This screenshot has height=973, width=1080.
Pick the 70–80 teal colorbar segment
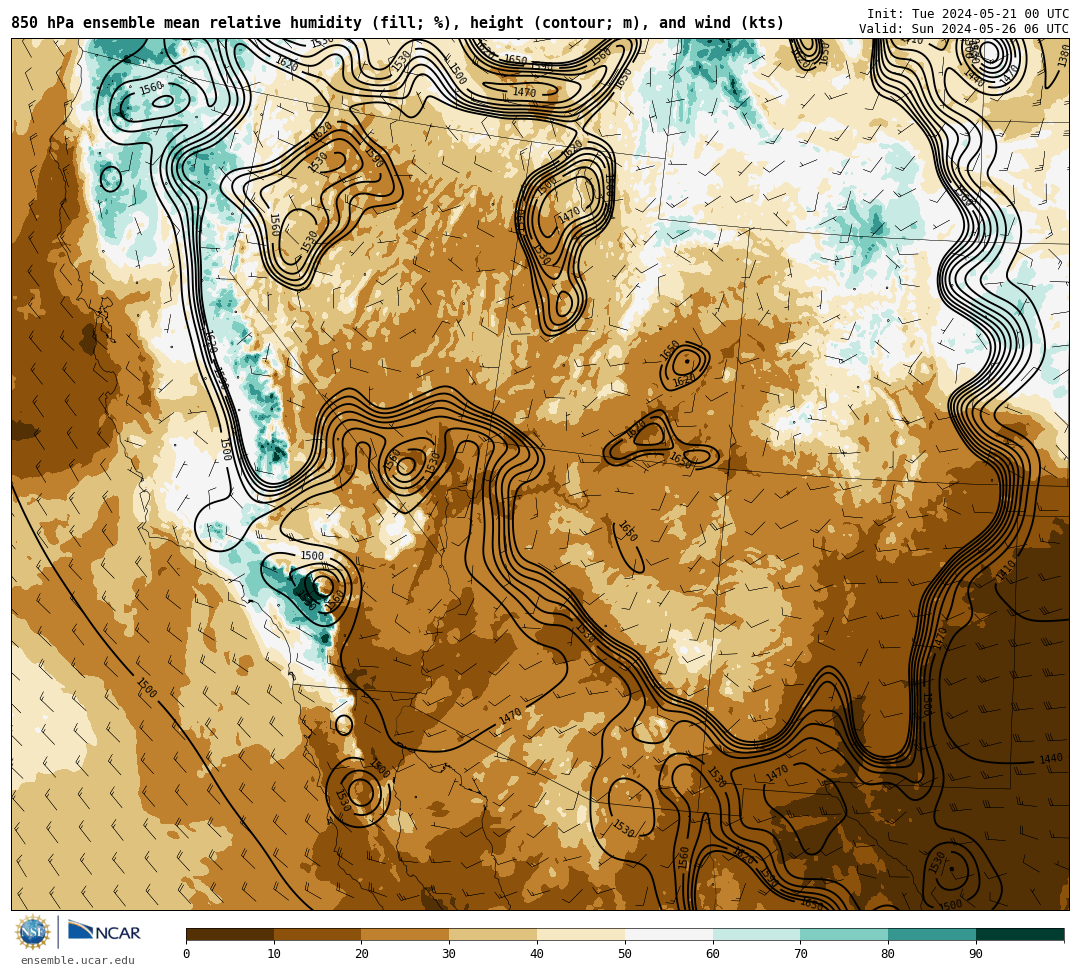(844, 934)
